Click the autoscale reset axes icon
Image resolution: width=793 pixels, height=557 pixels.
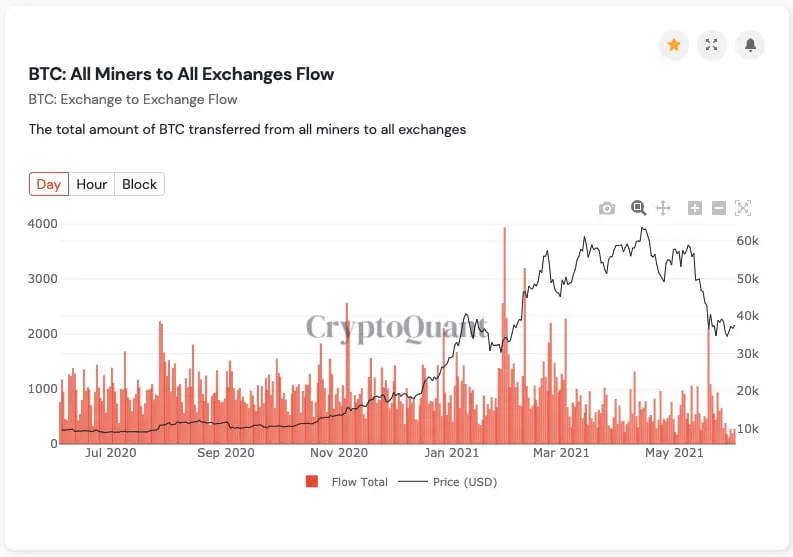coord(742,208)
